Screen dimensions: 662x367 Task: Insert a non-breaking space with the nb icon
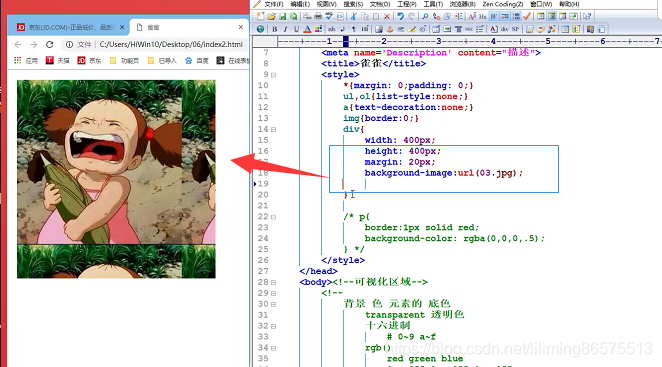[332, 29]
